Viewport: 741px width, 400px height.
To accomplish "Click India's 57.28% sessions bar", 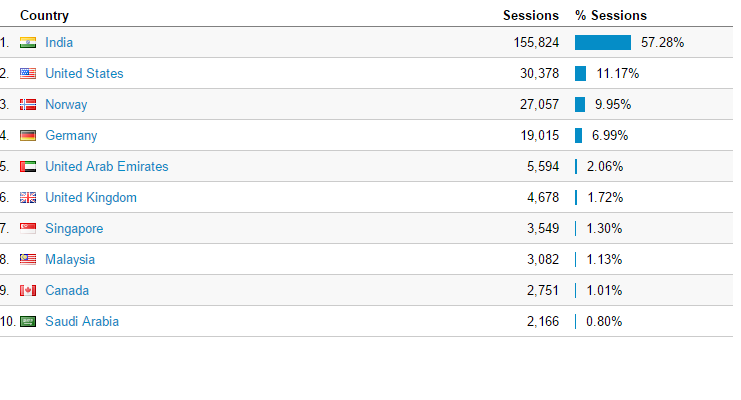I will (603, 43).
